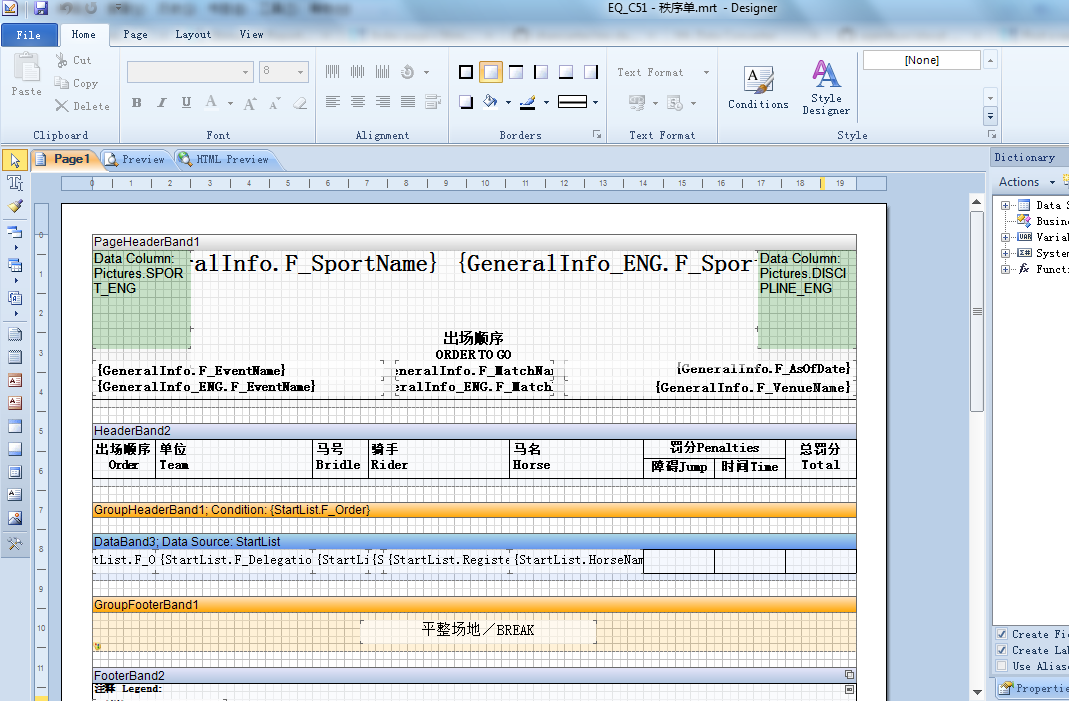Open the font name dropdown
1069x701 pixels.
point(245,72)
